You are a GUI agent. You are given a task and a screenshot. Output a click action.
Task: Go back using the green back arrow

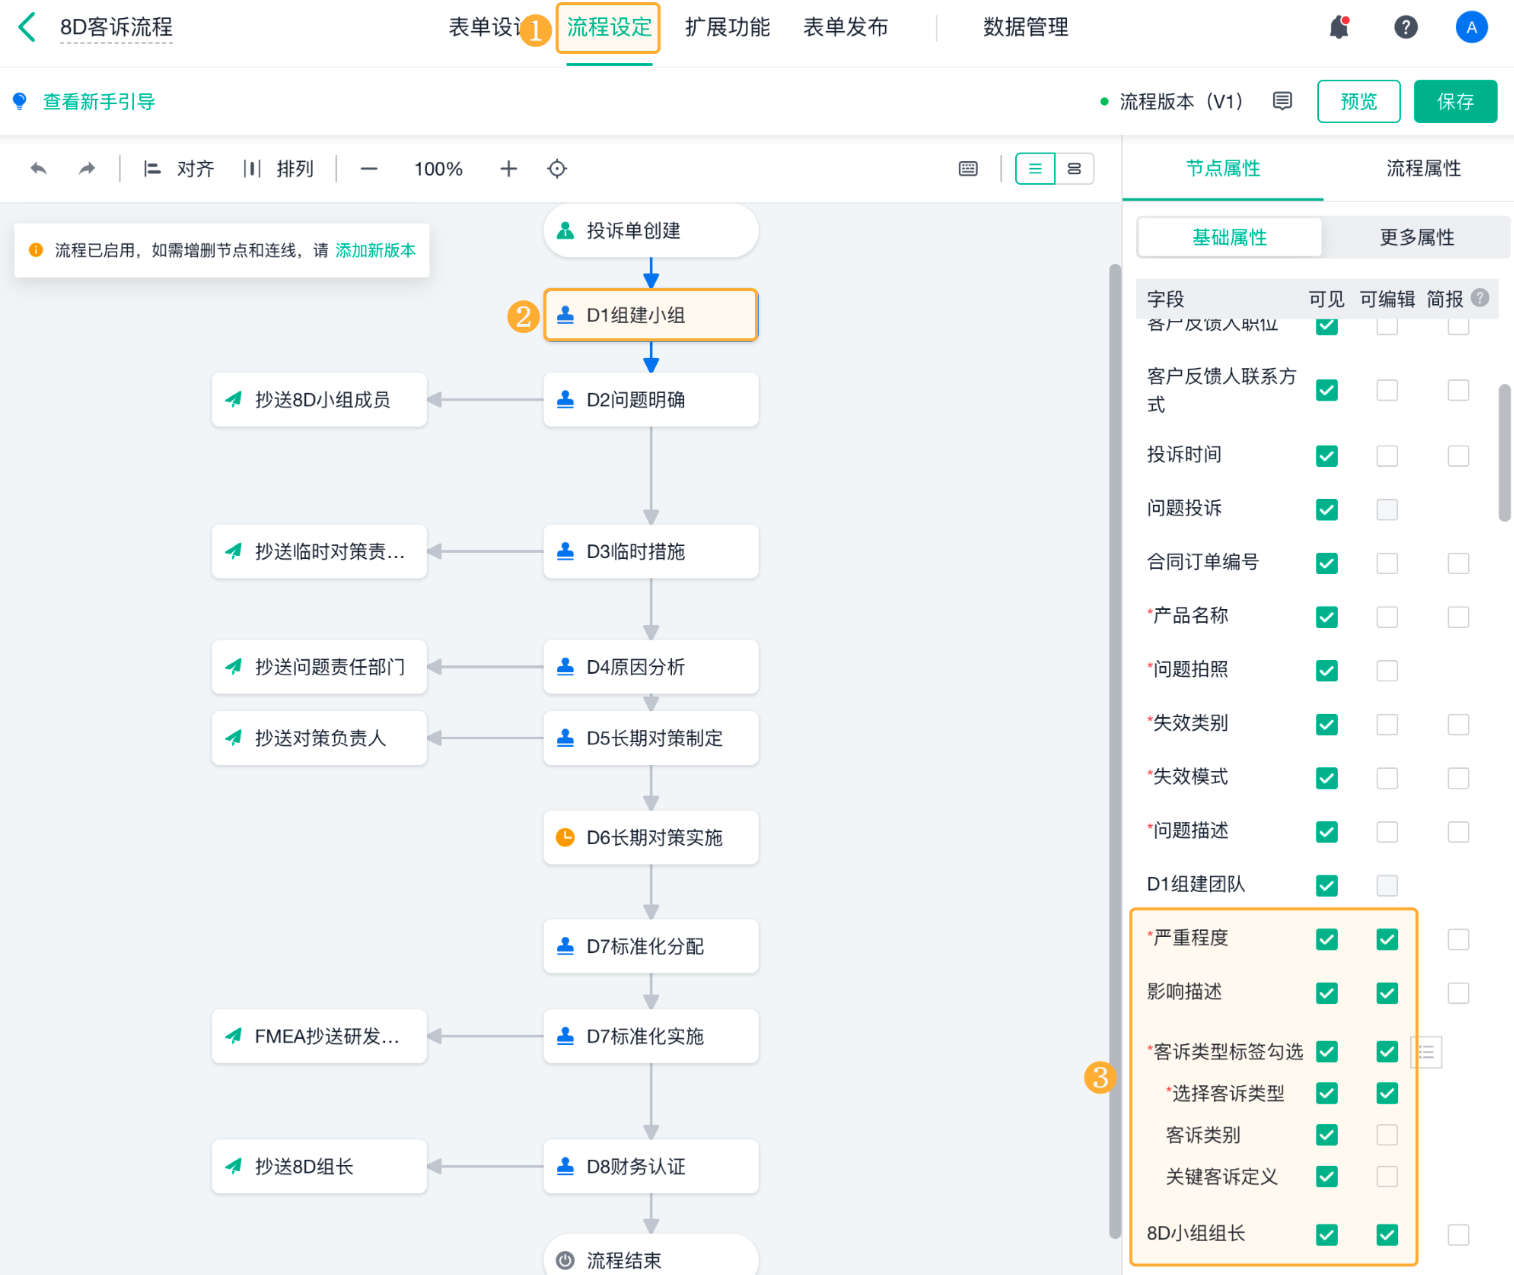pos(27,27)
